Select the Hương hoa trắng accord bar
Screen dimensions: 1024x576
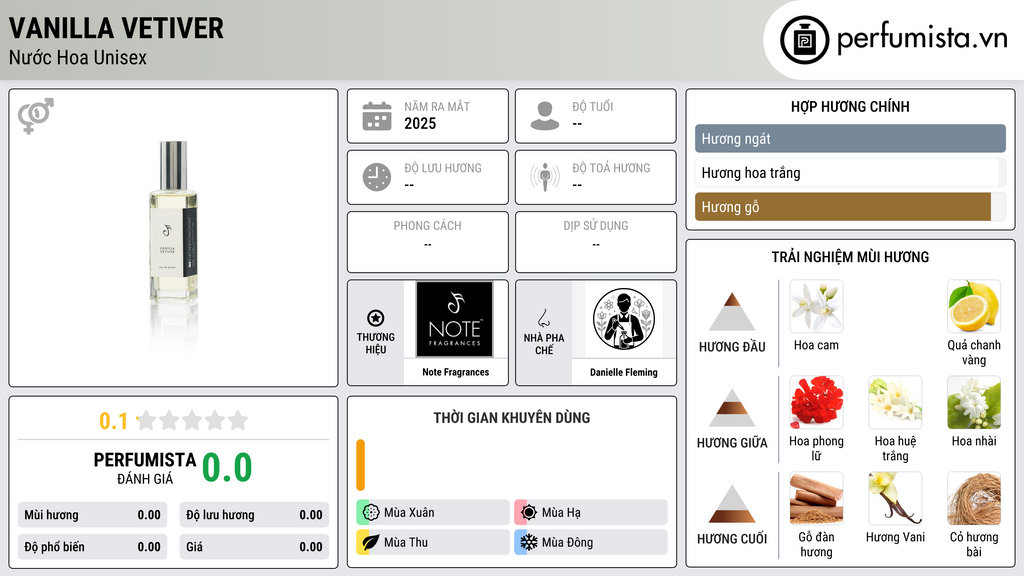coord(850,173)
